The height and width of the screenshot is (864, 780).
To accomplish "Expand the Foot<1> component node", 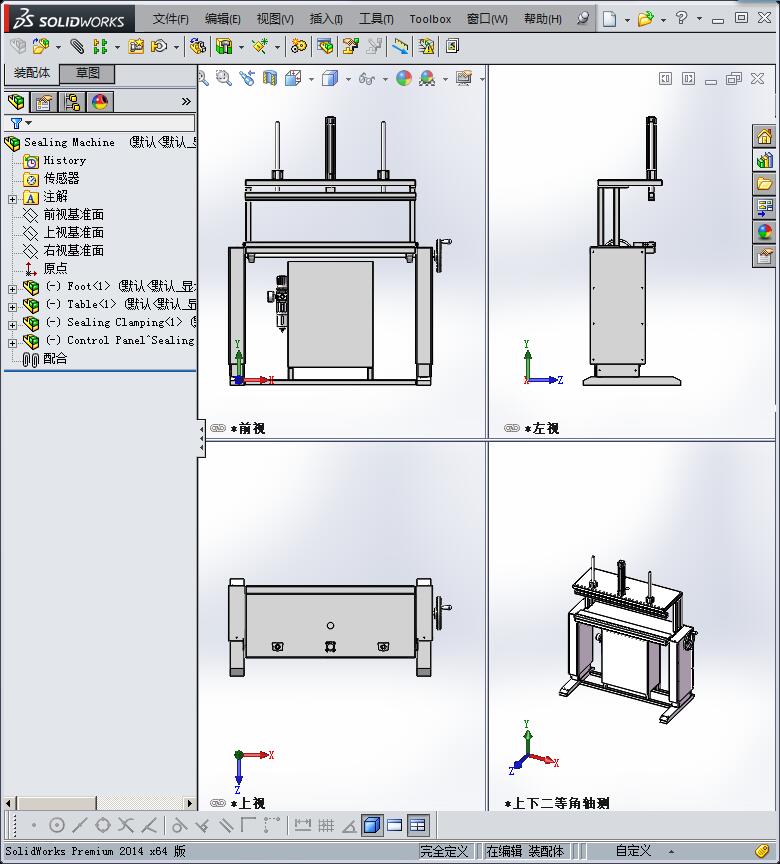I will click(12, 289).
